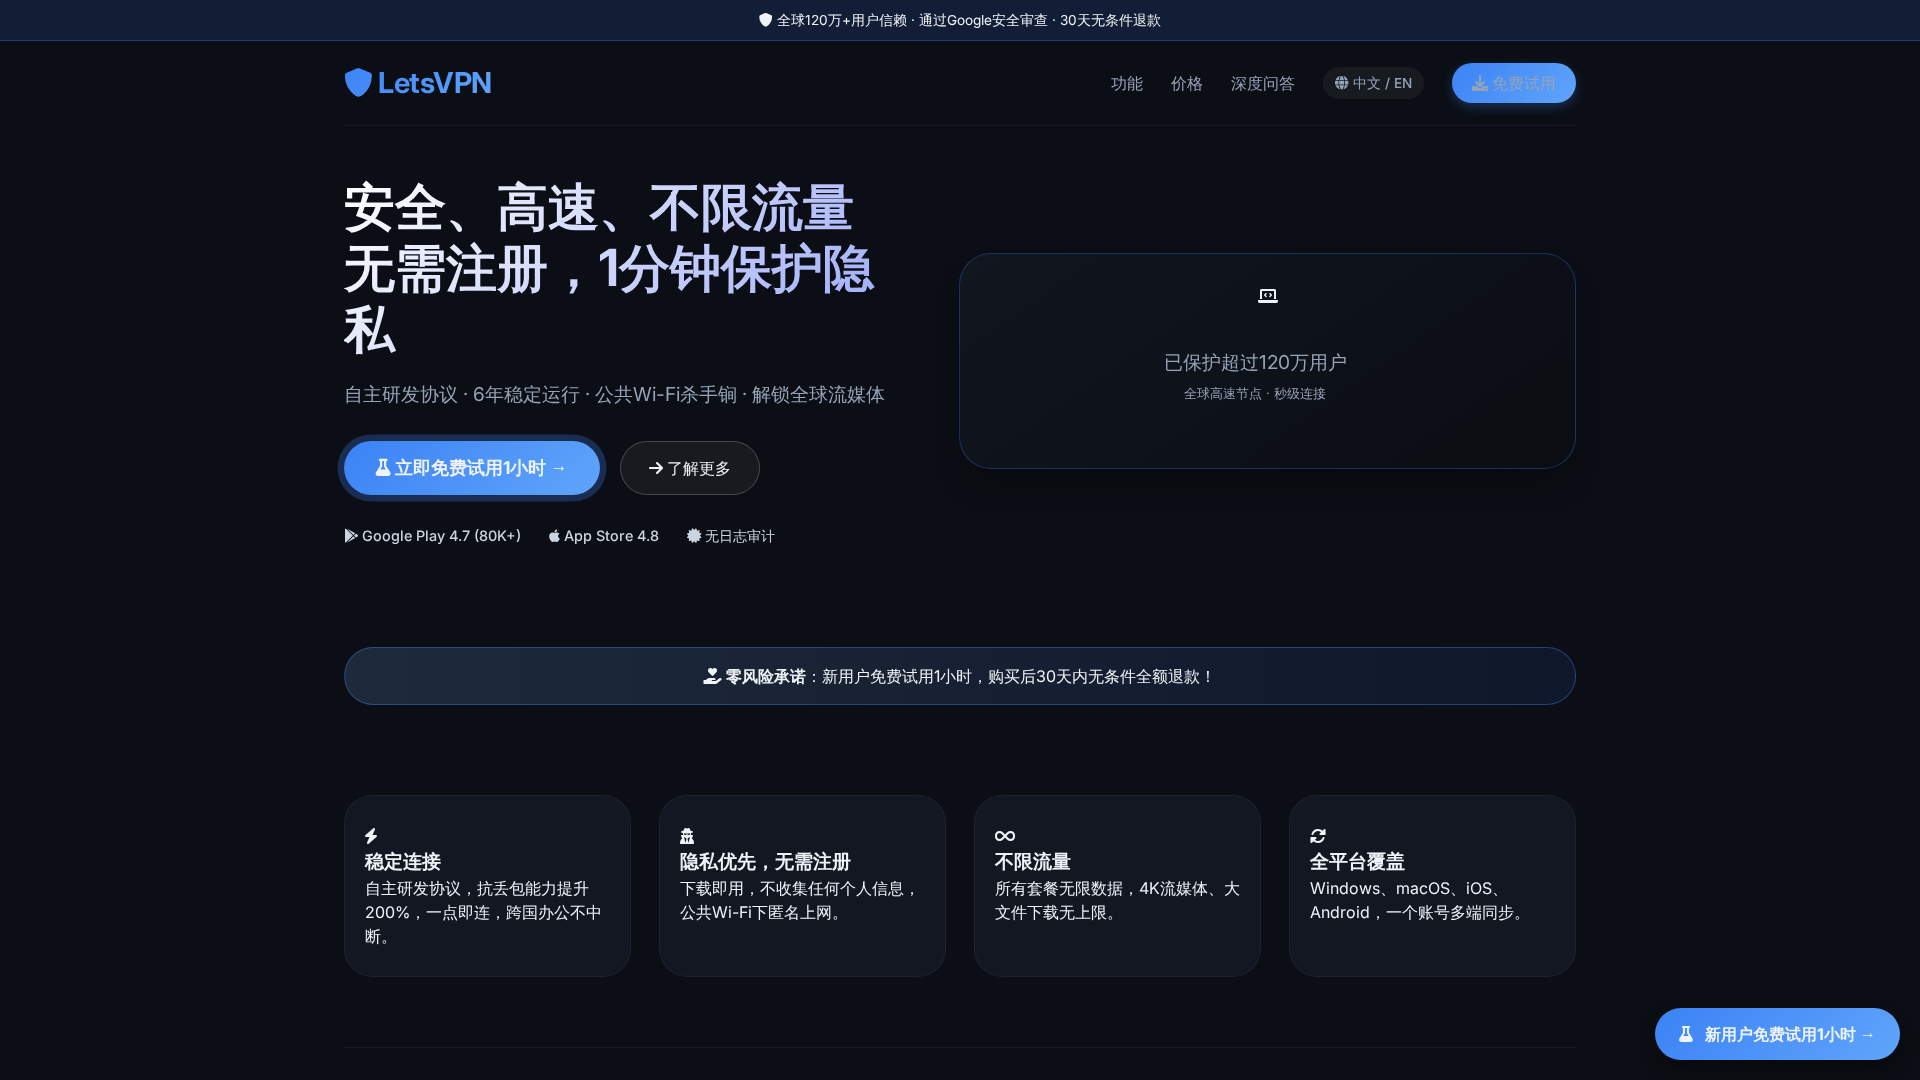Open the 功能 navigation item
The height and width of the screenshot is (1080, 1920).
coord(1126,83)
